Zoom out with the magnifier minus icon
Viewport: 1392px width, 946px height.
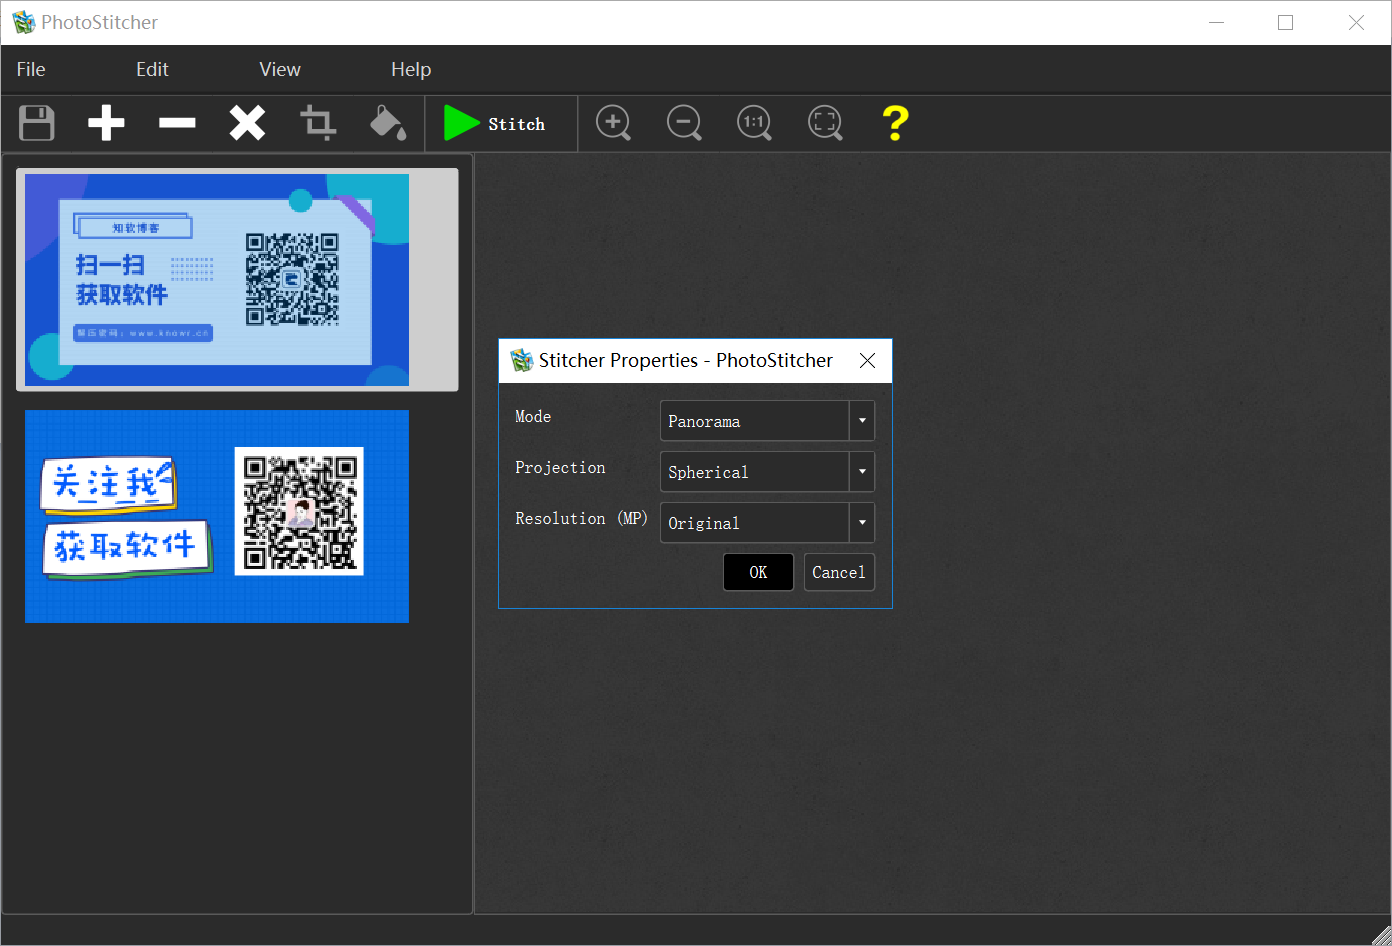coord(684,124)
